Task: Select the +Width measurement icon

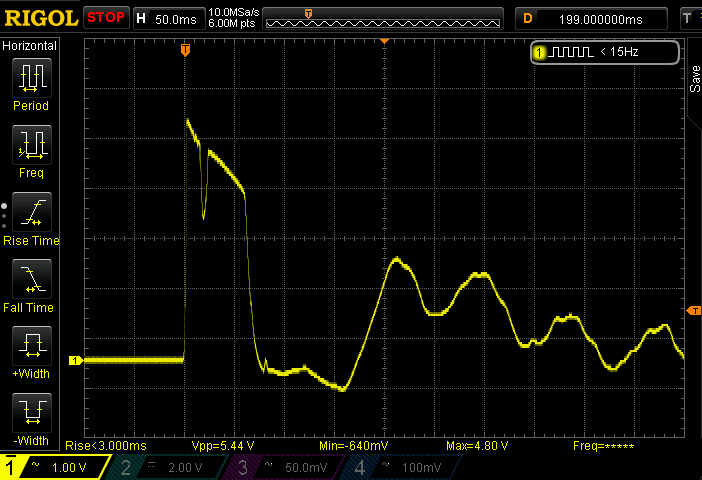Action: tap(31, 347)
